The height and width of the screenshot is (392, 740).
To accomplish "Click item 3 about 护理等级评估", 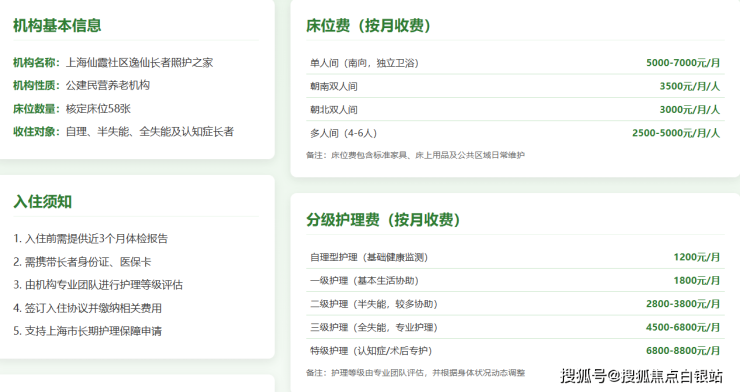I will tap(98, 285).
